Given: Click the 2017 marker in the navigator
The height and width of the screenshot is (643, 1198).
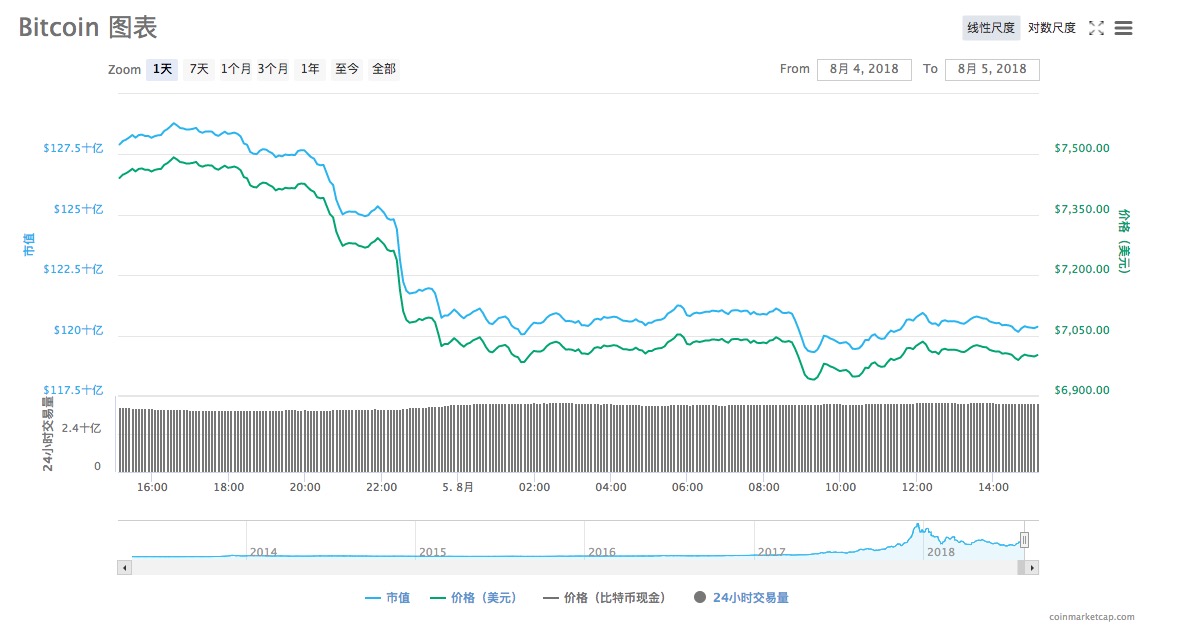Looking at the screenshot, I should (x=772, y=552).
